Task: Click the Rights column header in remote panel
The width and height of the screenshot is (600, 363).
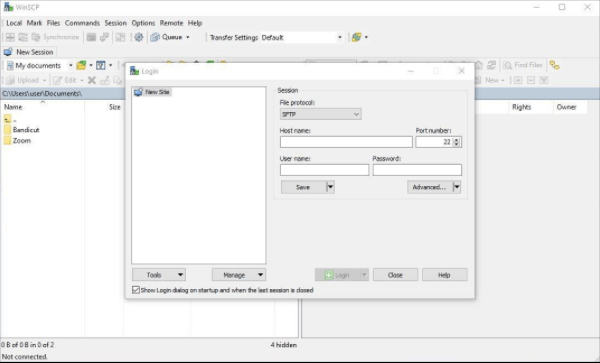Action: (x=530, y=107)
